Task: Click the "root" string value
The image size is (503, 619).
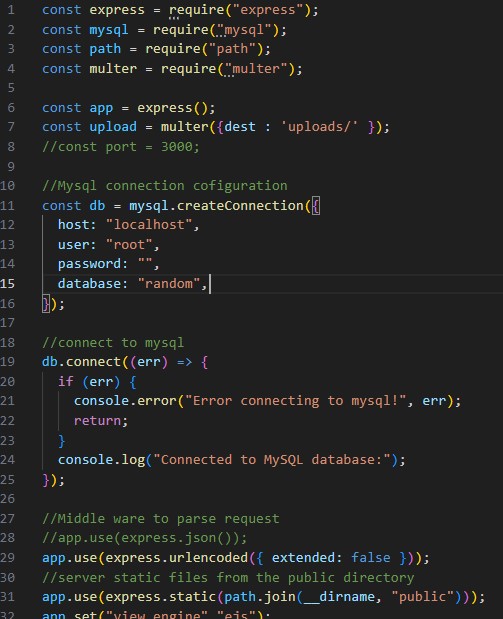Action: tap(129, 245)
